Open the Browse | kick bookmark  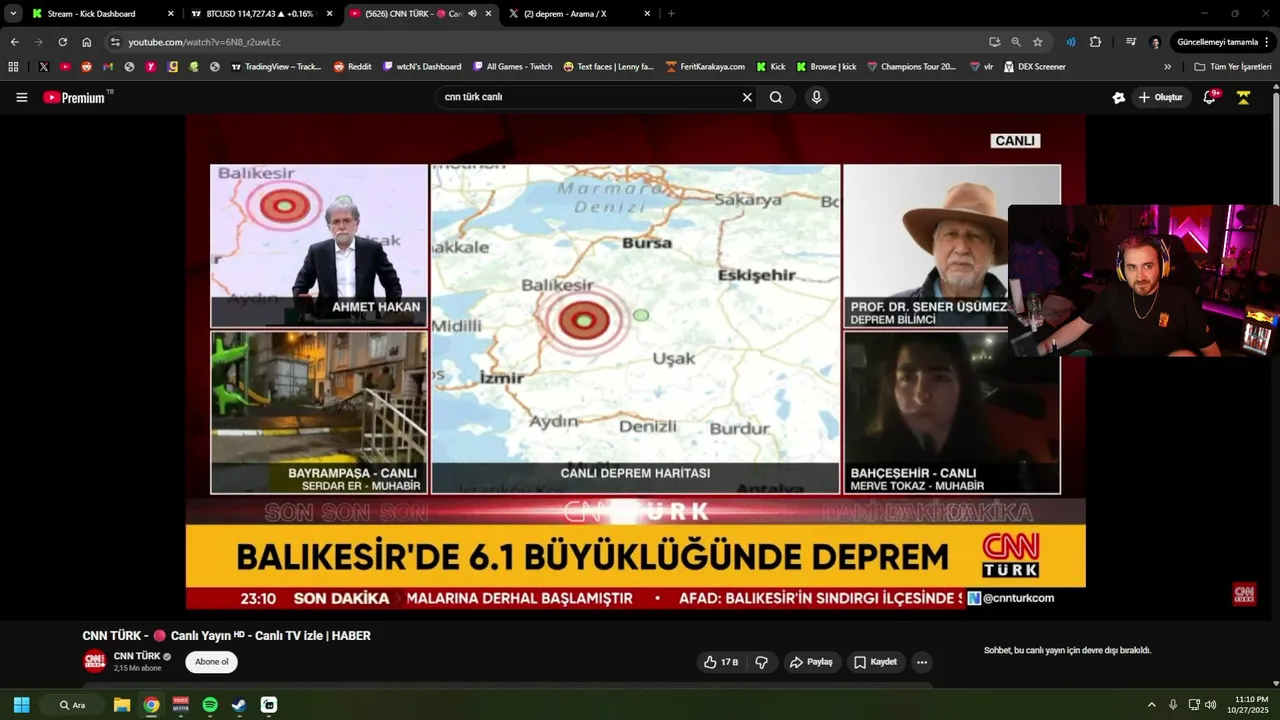coord(826,67)
